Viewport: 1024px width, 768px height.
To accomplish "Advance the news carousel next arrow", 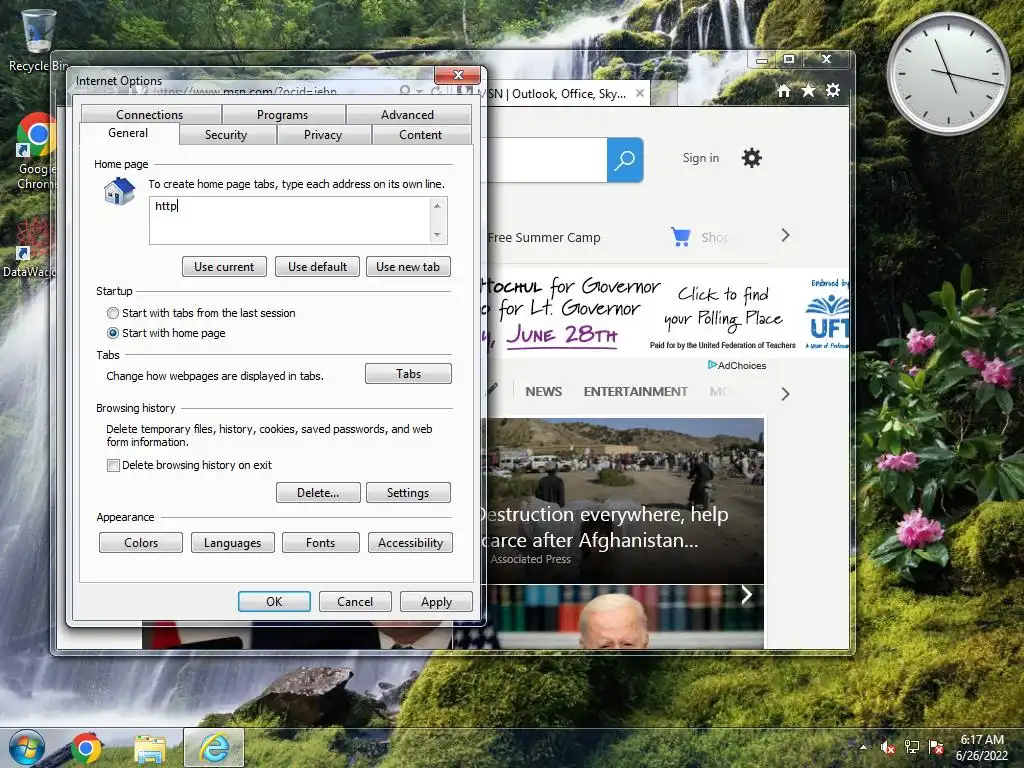I will 746,594.
